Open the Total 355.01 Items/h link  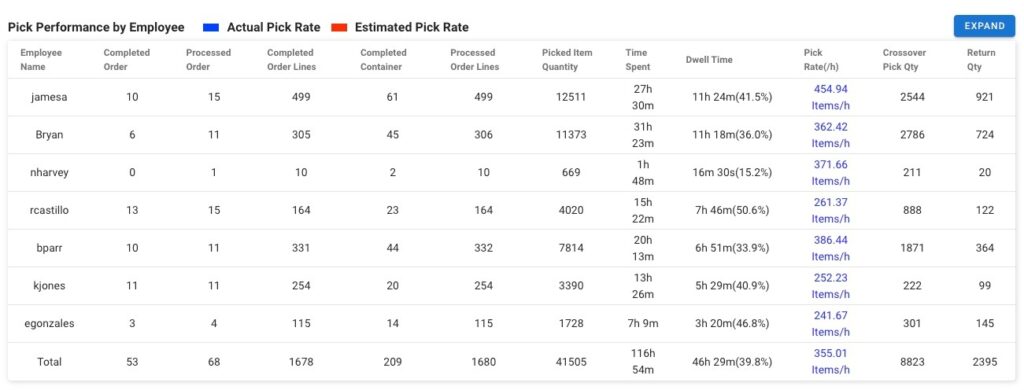831,361
